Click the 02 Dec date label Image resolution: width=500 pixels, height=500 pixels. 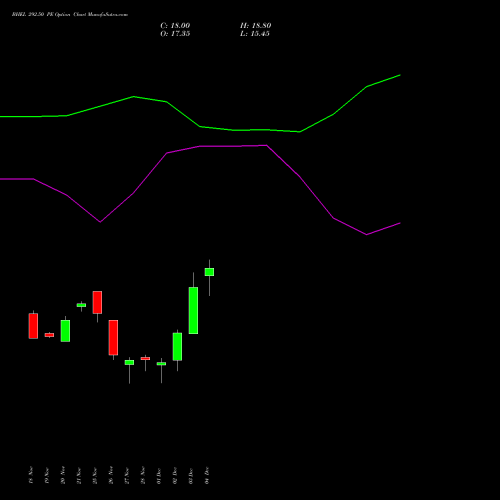pos(175,475)
